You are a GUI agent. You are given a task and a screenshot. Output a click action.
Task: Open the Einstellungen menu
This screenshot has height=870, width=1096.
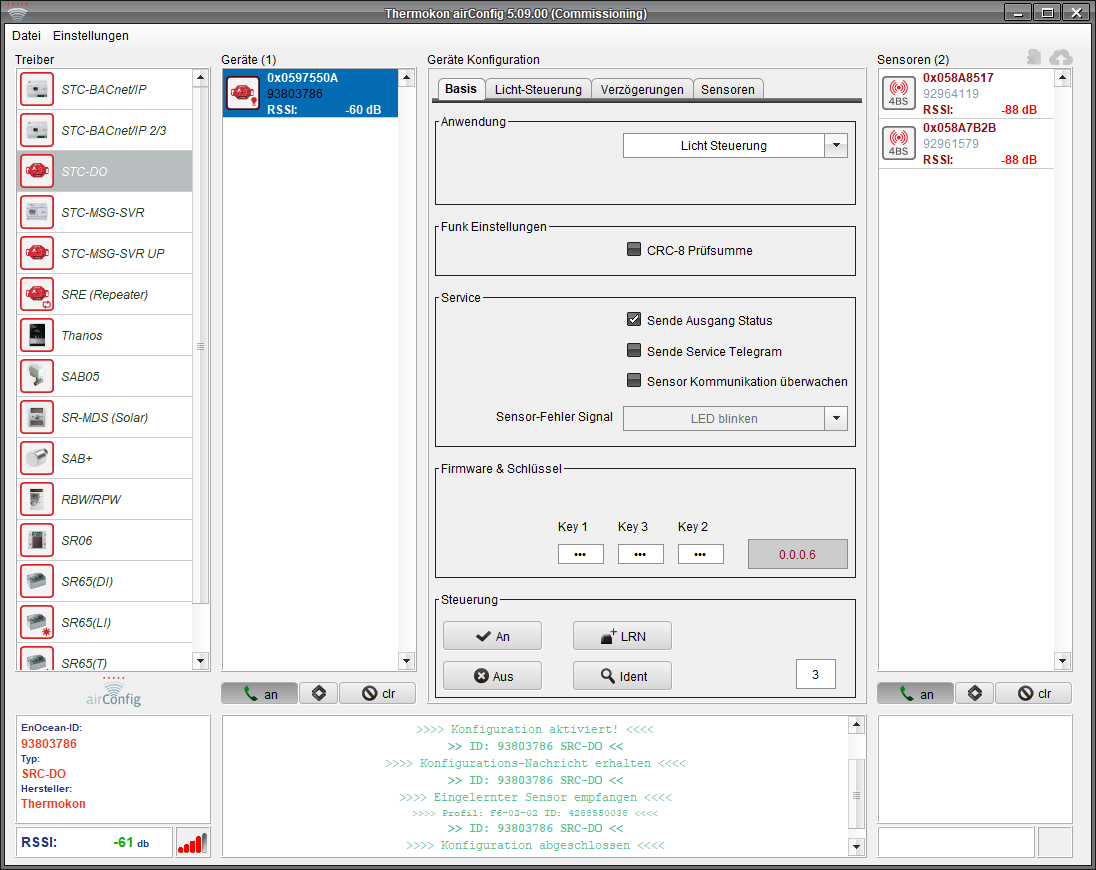click(91, 36)
